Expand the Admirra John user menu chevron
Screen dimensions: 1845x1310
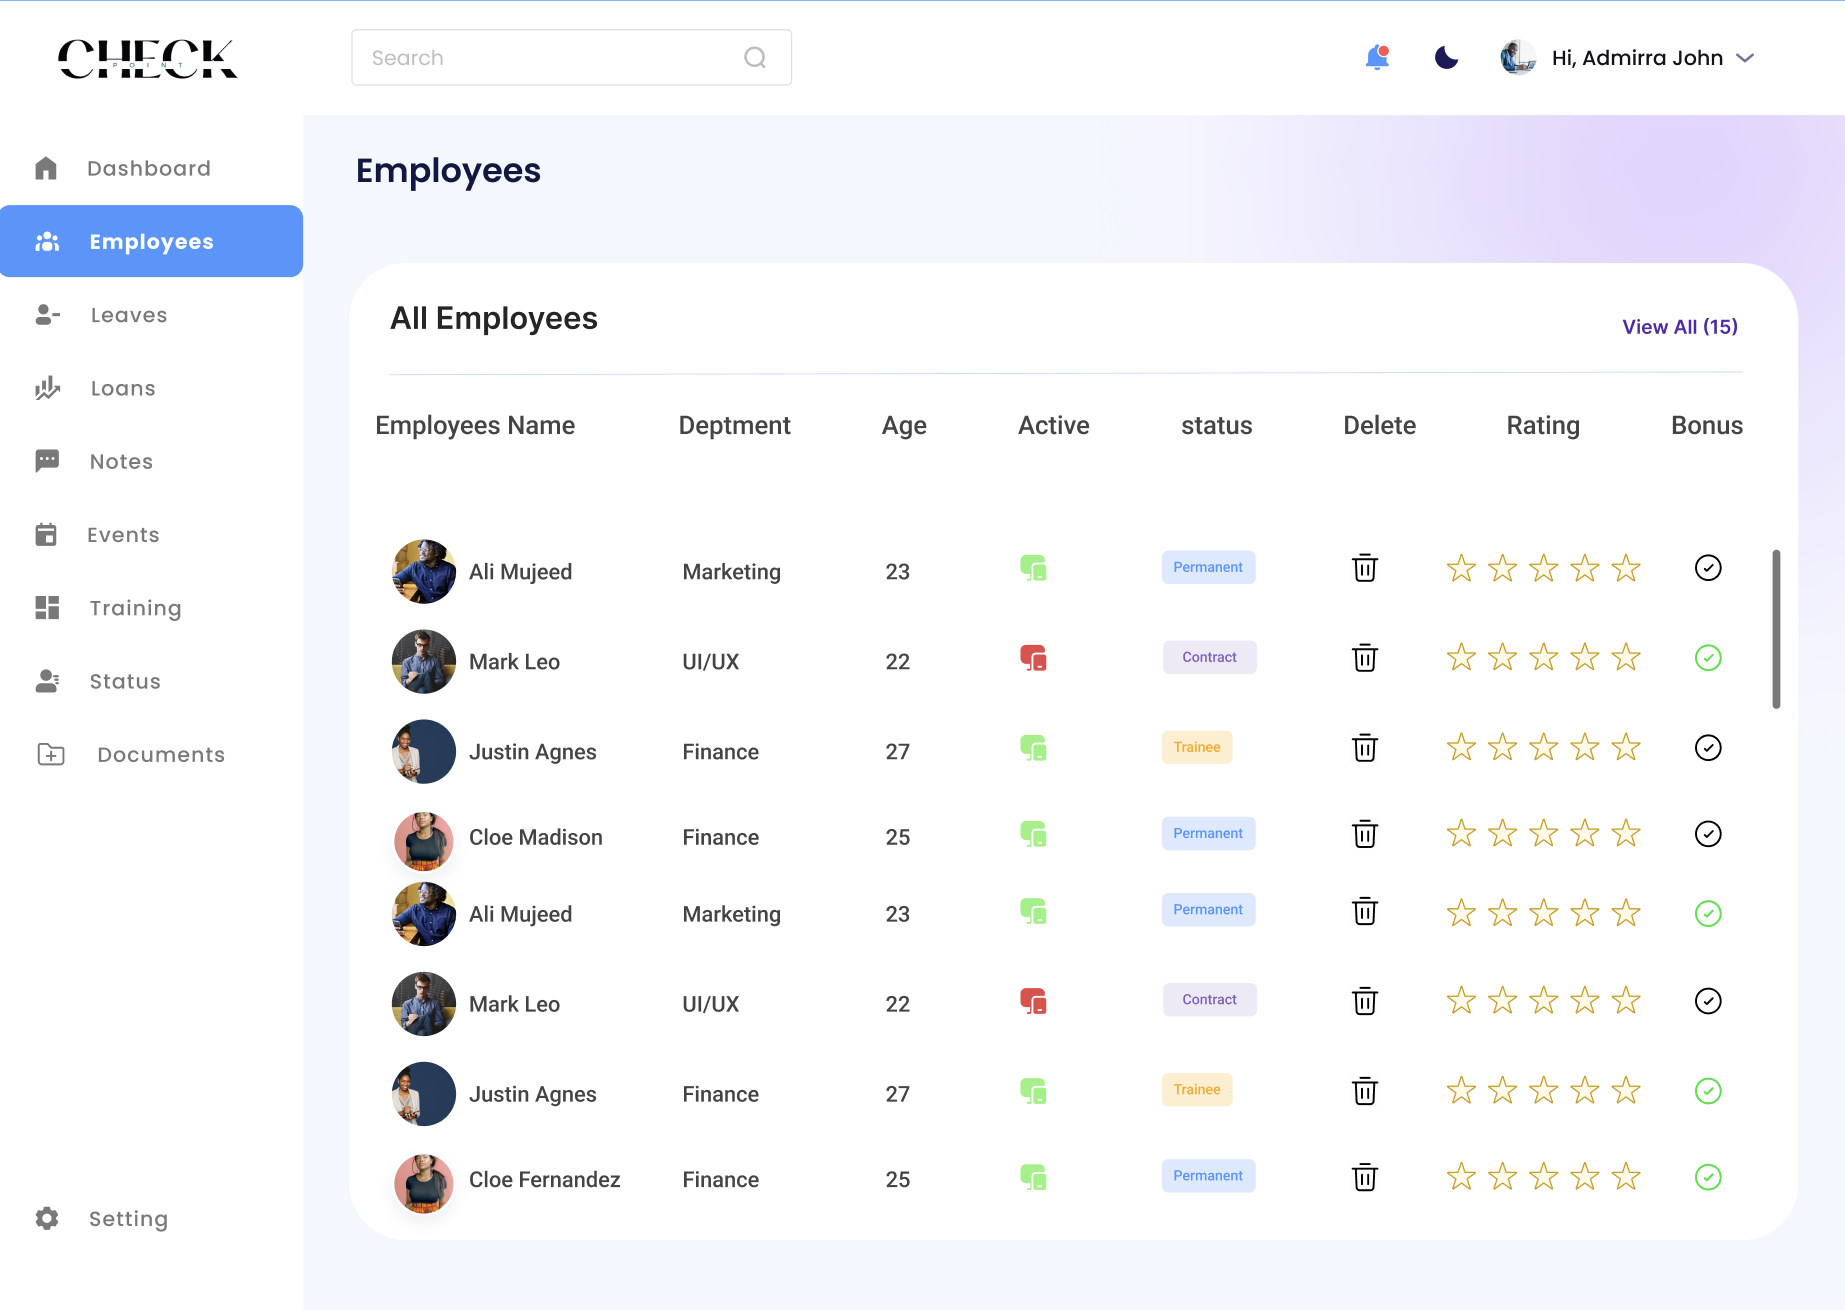(1745, 58)
